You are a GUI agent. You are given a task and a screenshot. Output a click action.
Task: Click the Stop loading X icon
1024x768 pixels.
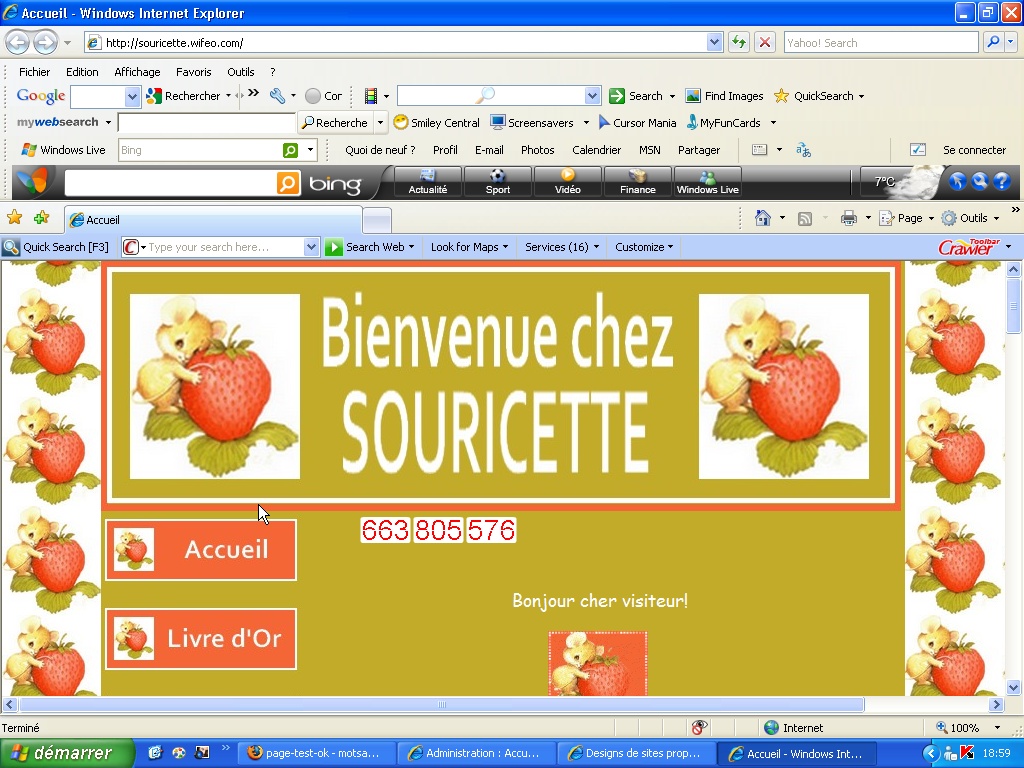coord(765,42)
